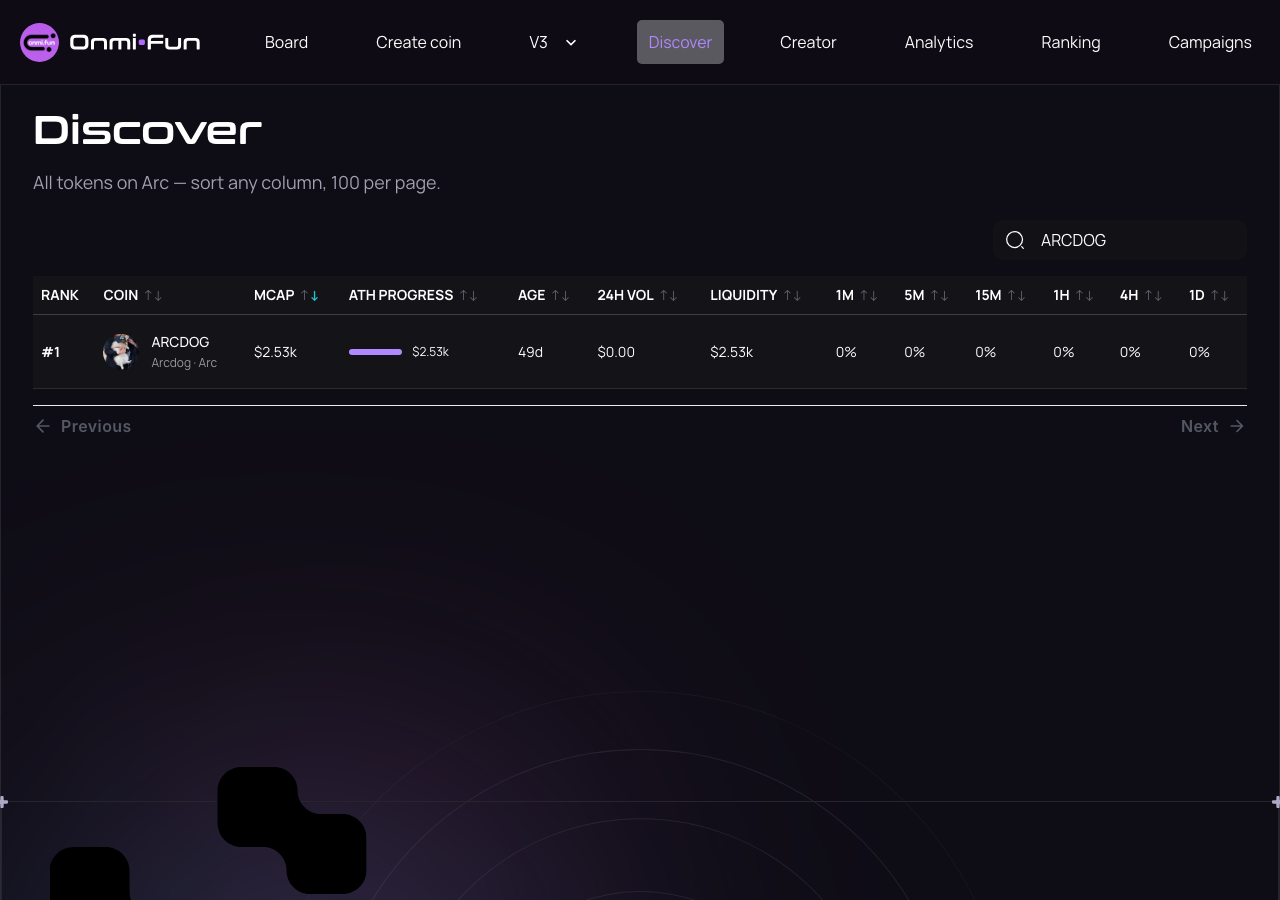Open the Ranking page
This screenshot has width=1280, height=900.
coord(1071,42)
